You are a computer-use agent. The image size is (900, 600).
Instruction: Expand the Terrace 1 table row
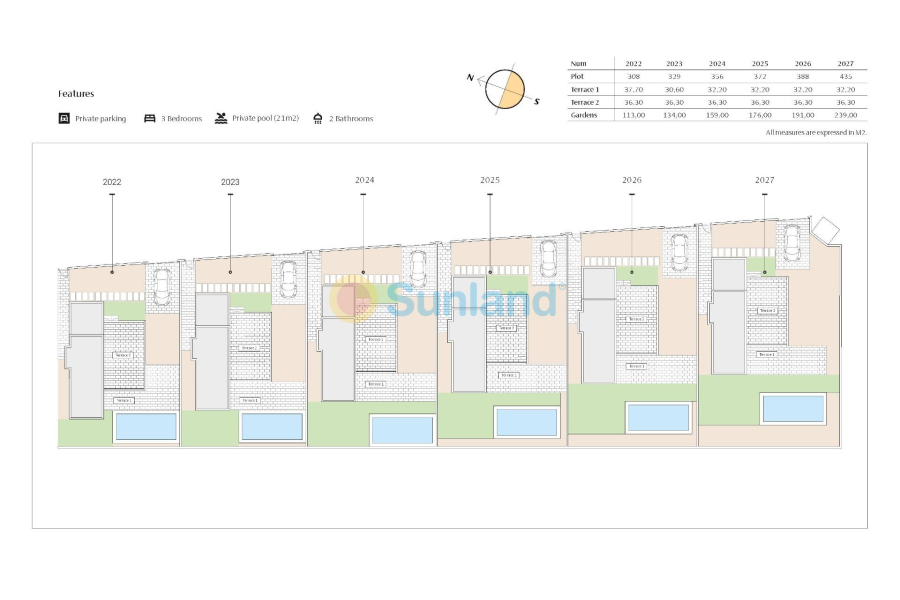pyautogui.click(x=583, y=89)
